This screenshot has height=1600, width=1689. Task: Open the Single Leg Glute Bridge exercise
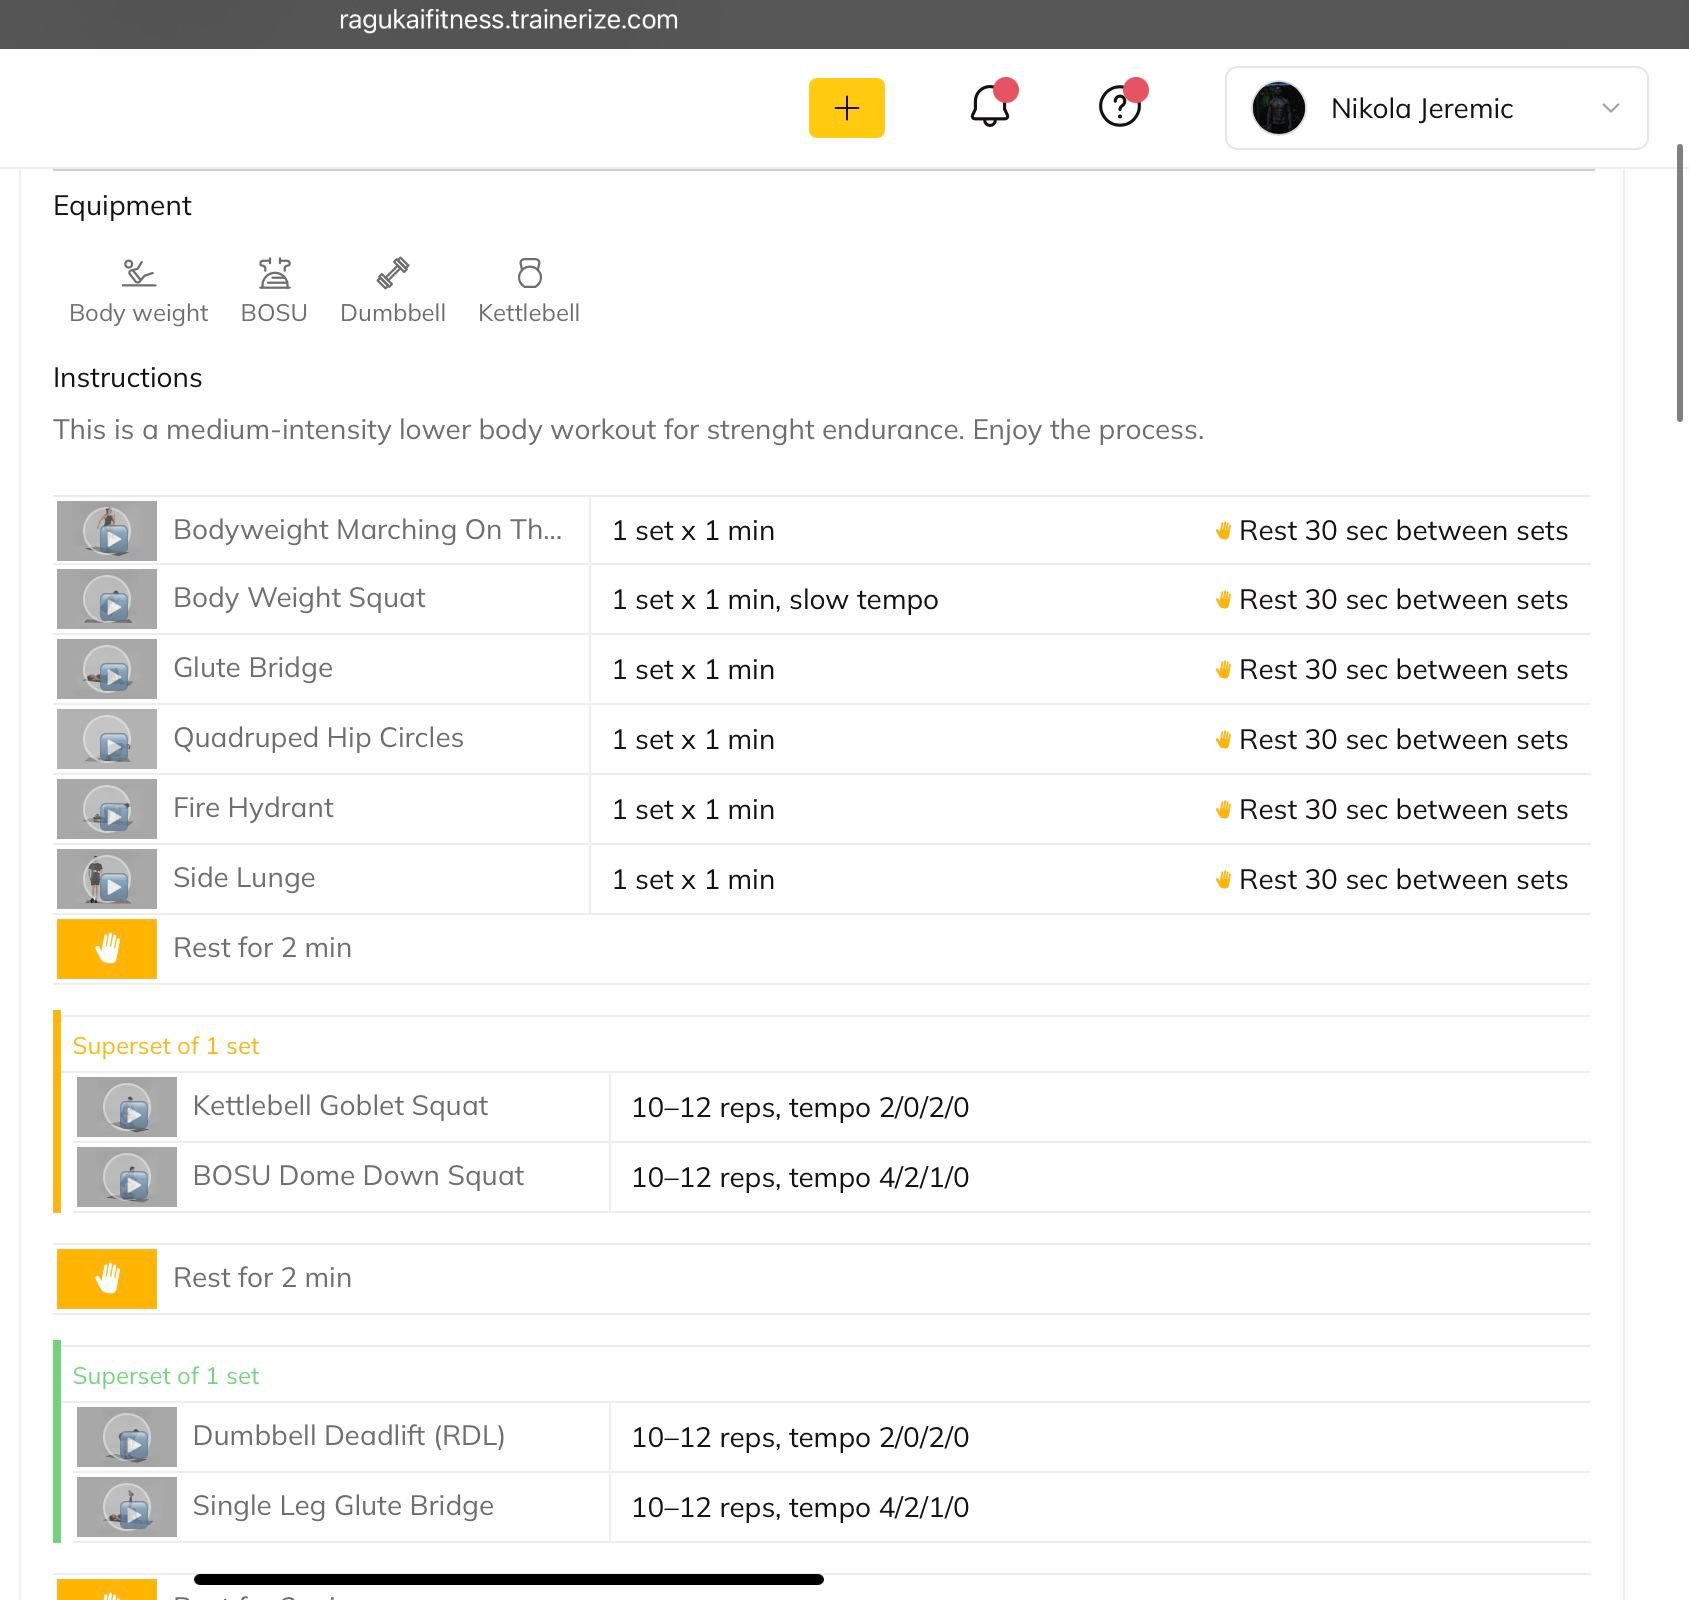343,1506
